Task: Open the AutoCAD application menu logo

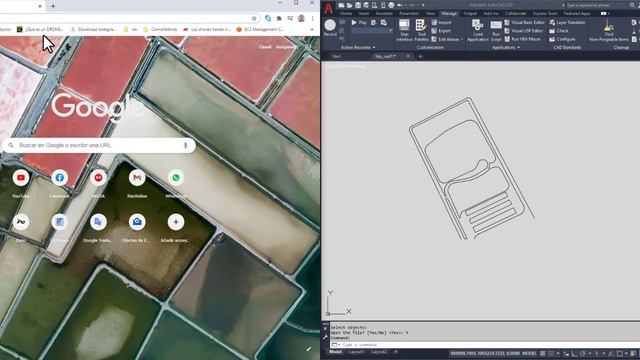Action: pos(329,8)
